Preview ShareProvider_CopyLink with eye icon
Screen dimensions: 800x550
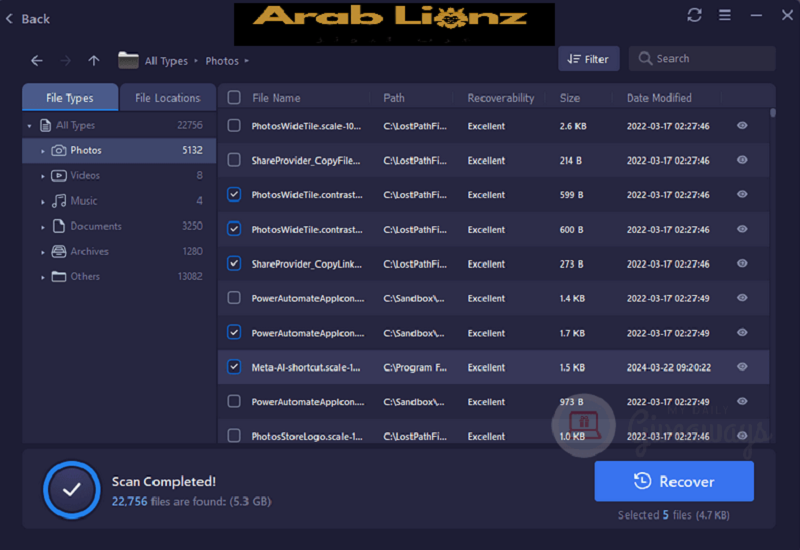pyautogui.click(x=742, y=263)
